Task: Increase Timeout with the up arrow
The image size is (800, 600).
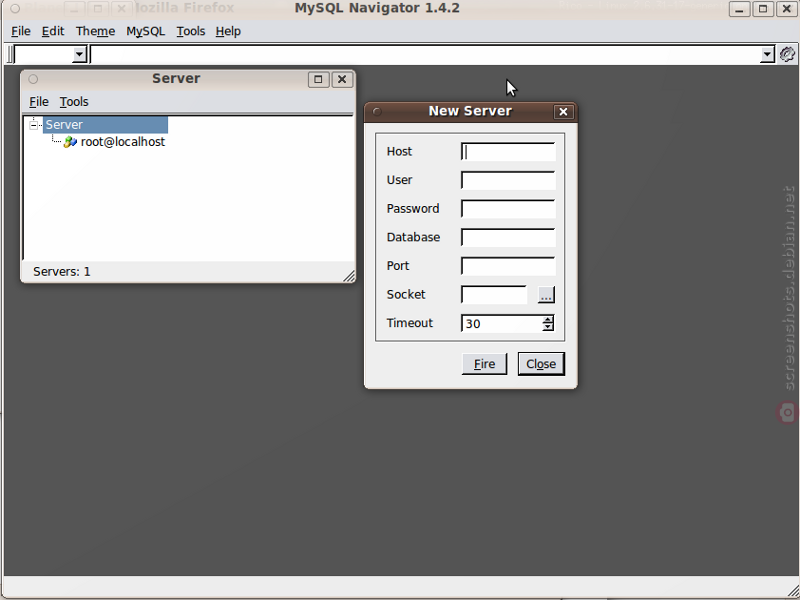Action: click(x=548, y=319)
